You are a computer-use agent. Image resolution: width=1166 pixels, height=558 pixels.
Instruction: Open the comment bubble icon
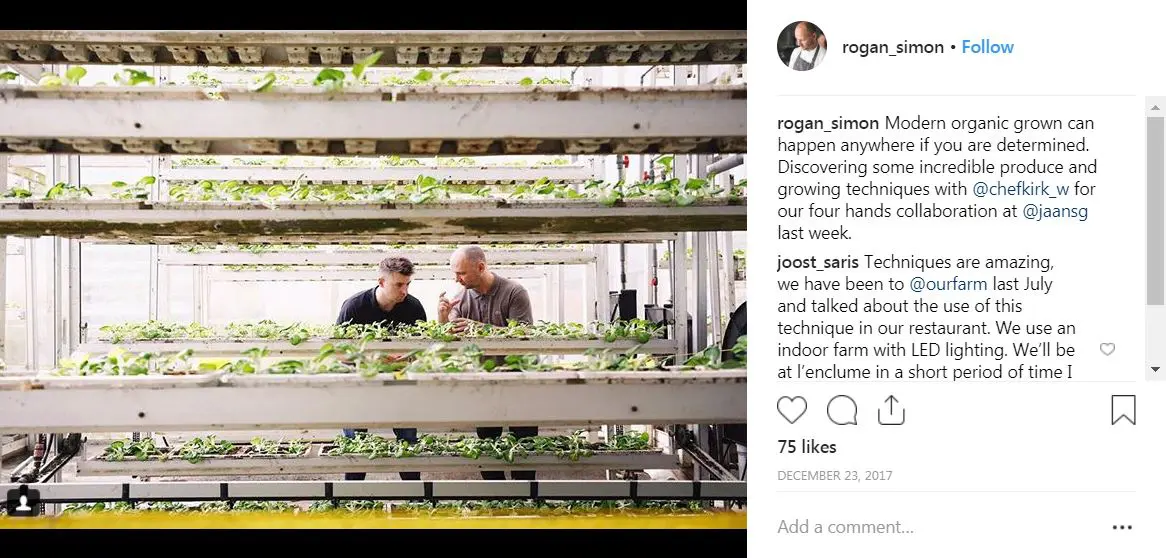(842, 410)
